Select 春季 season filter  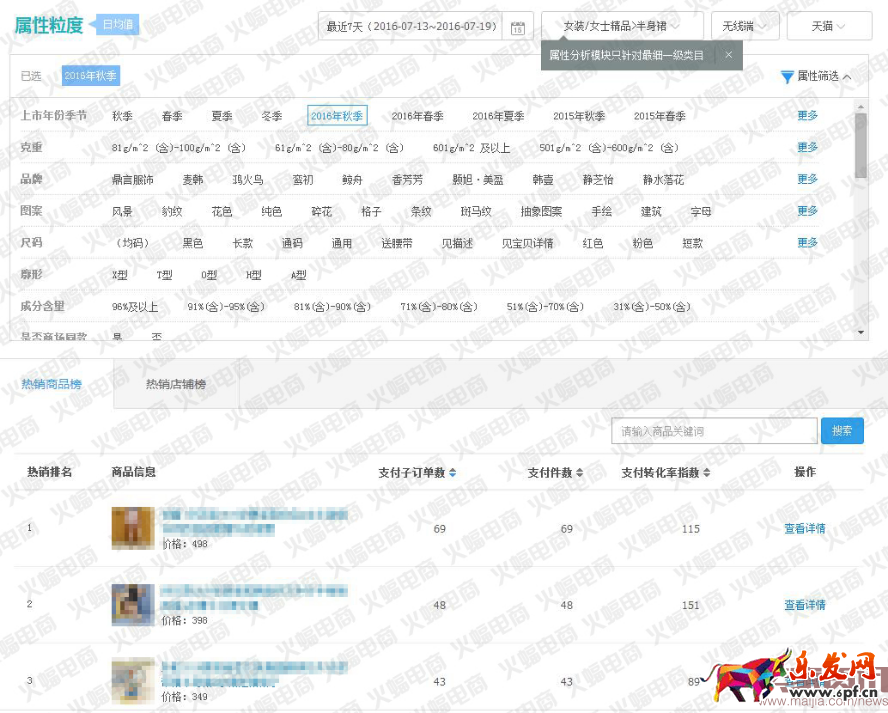[172, 116]
